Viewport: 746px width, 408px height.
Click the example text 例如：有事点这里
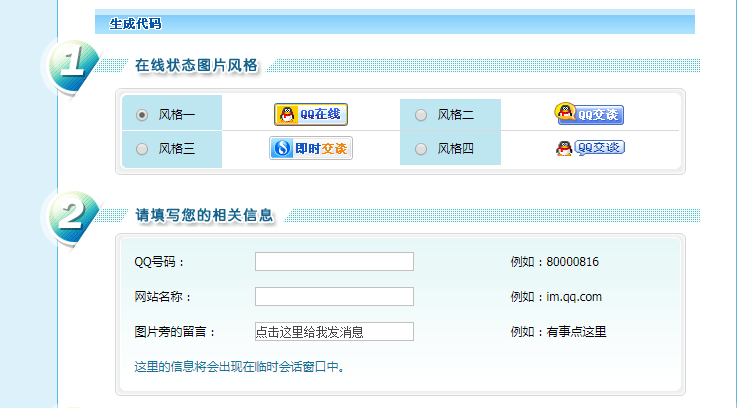coord(558,332)
